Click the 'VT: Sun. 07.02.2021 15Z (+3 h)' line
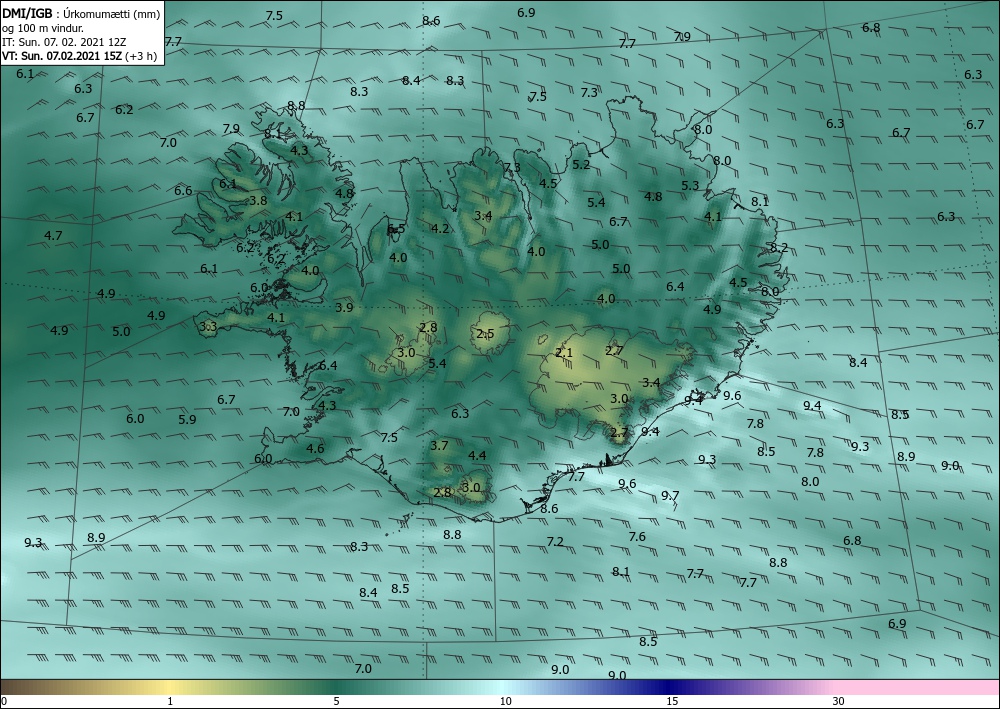The width and height of the screenshot is (1000, 709). click(x=80, y=56)
